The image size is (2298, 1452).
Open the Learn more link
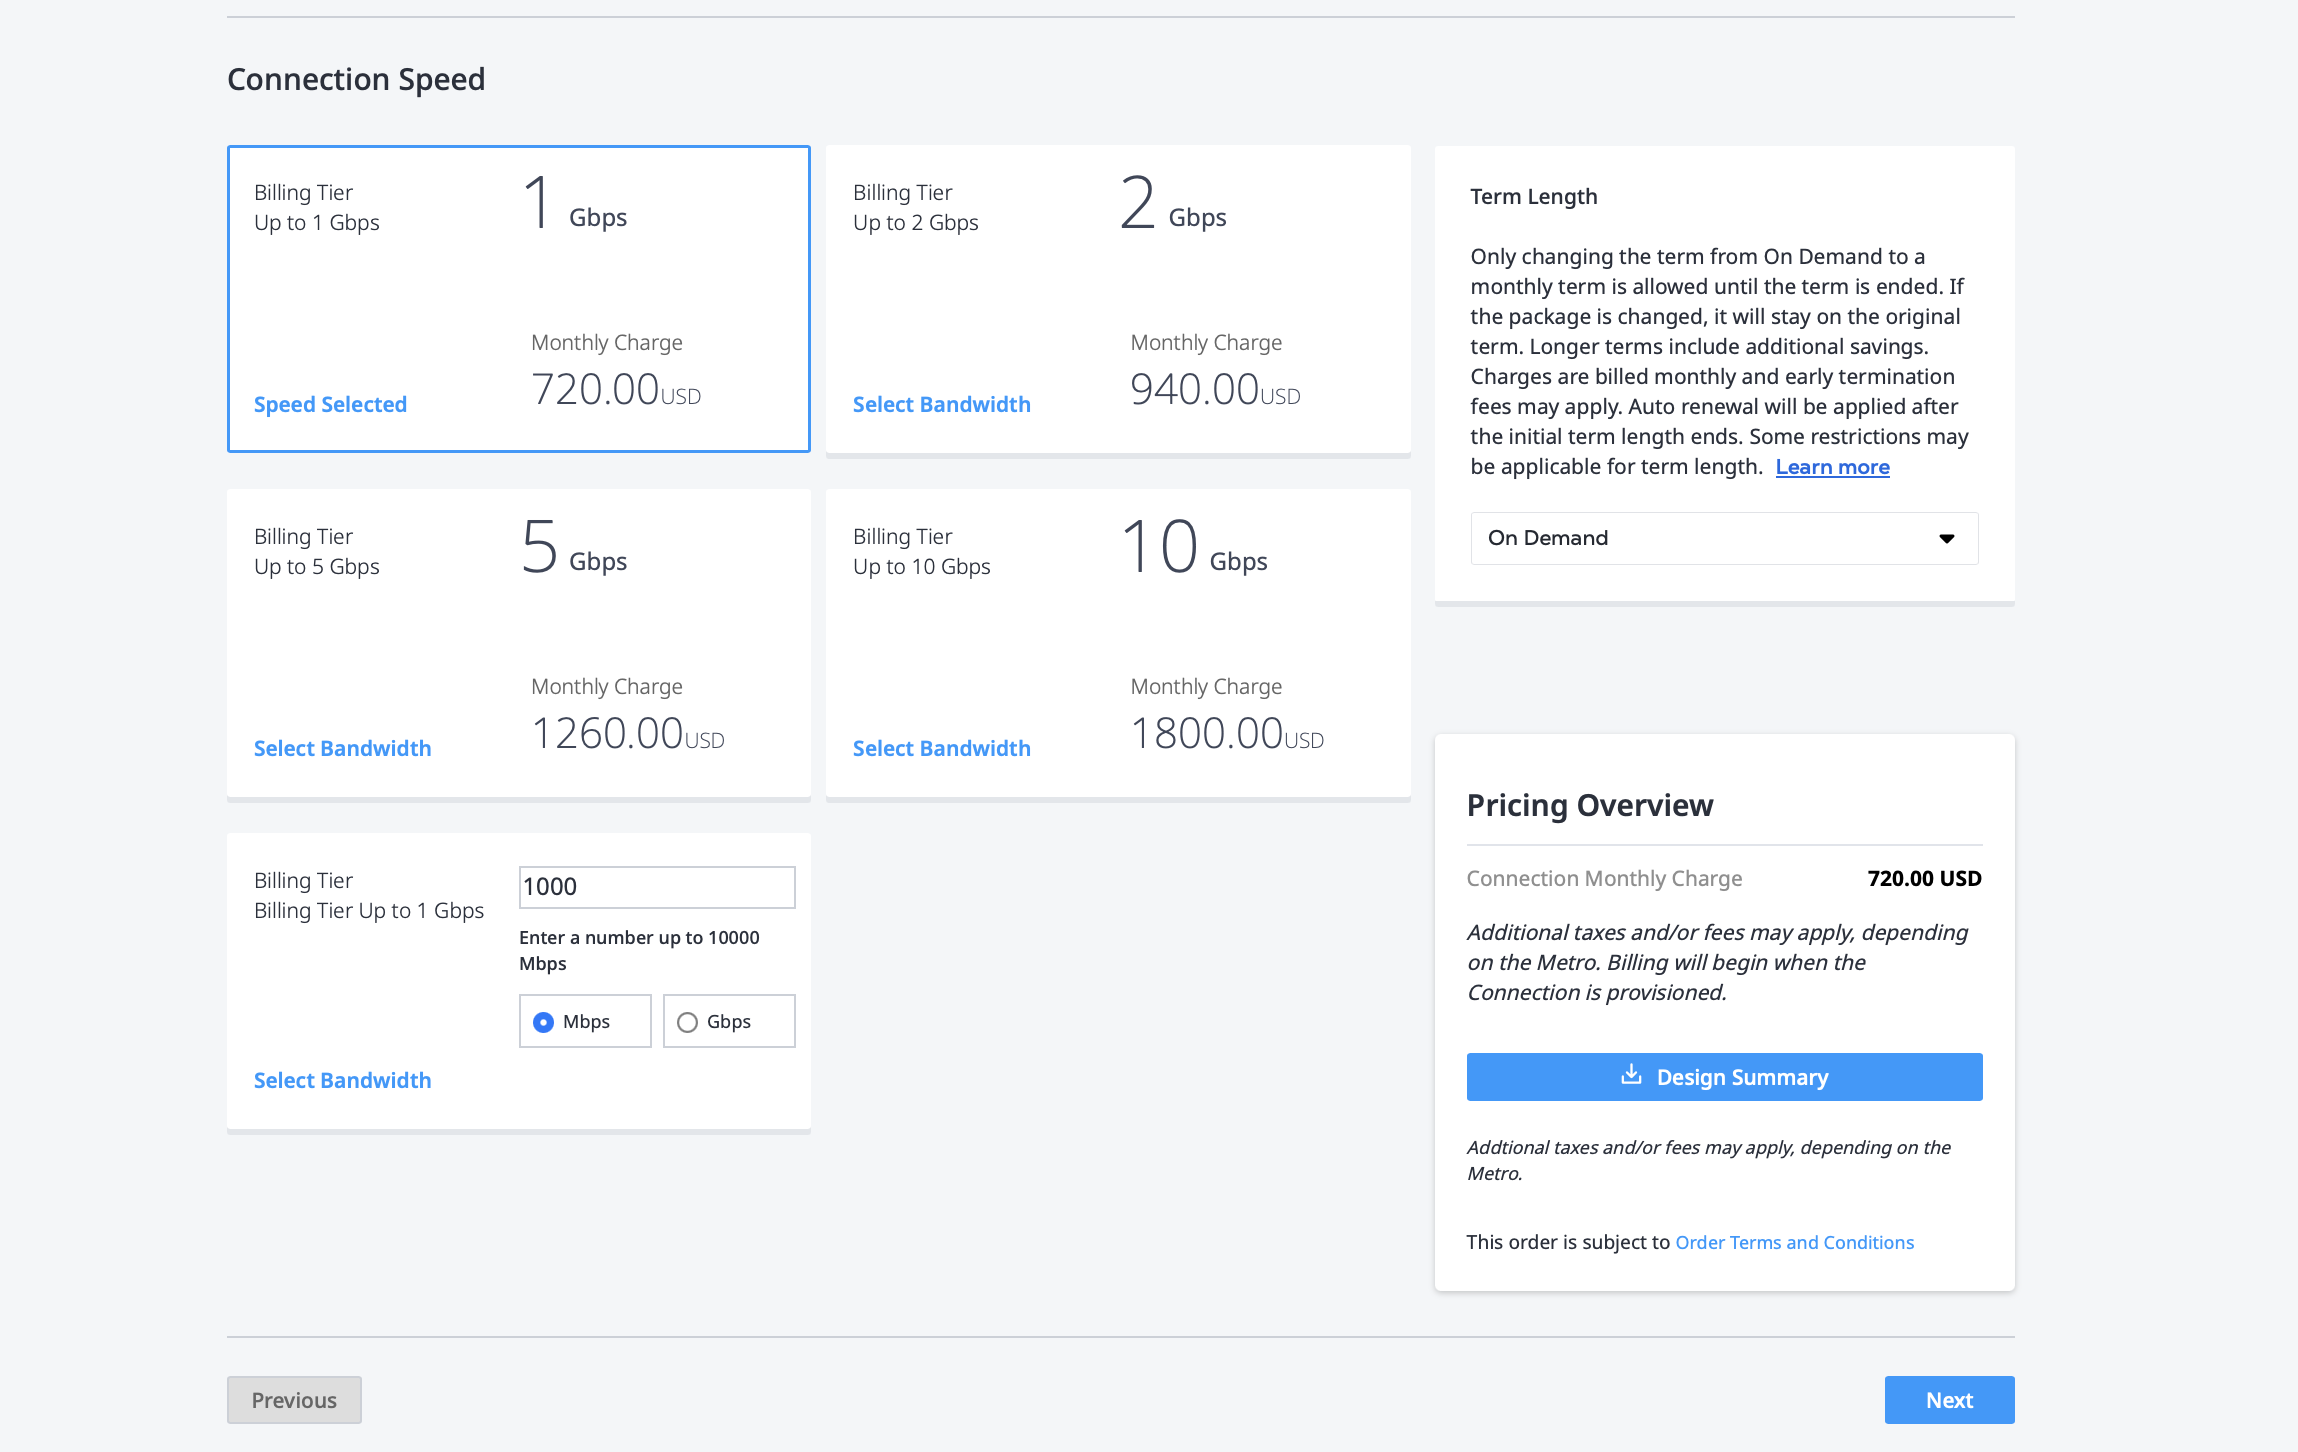1832,467
